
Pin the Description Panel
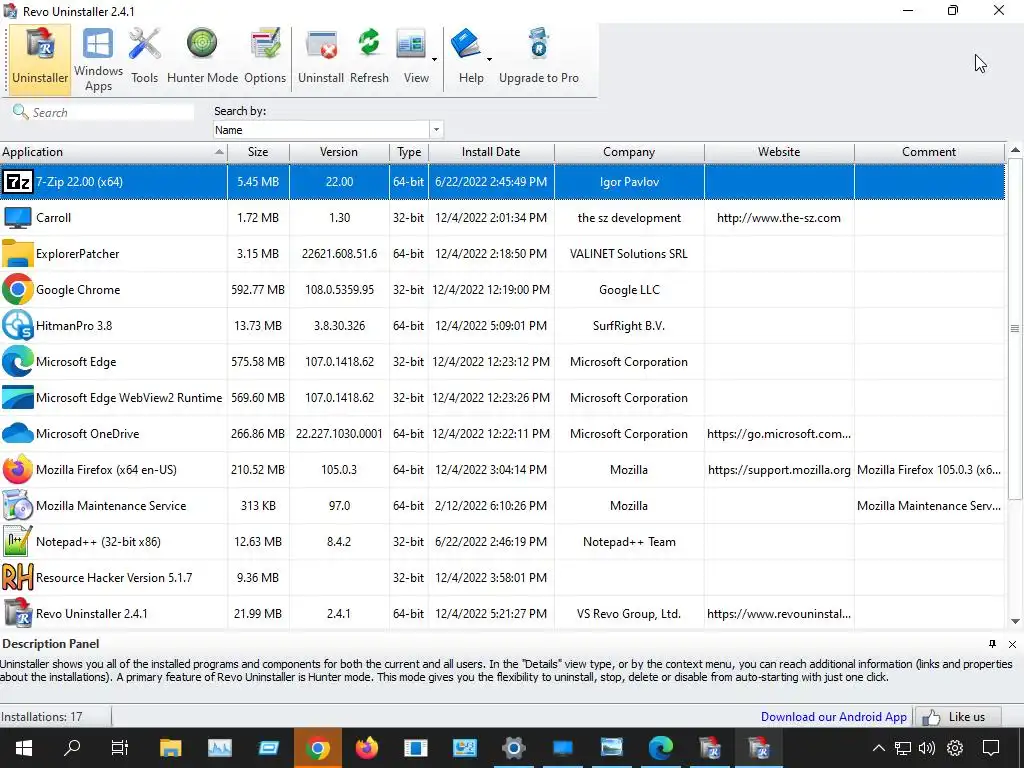pos(992,644)
